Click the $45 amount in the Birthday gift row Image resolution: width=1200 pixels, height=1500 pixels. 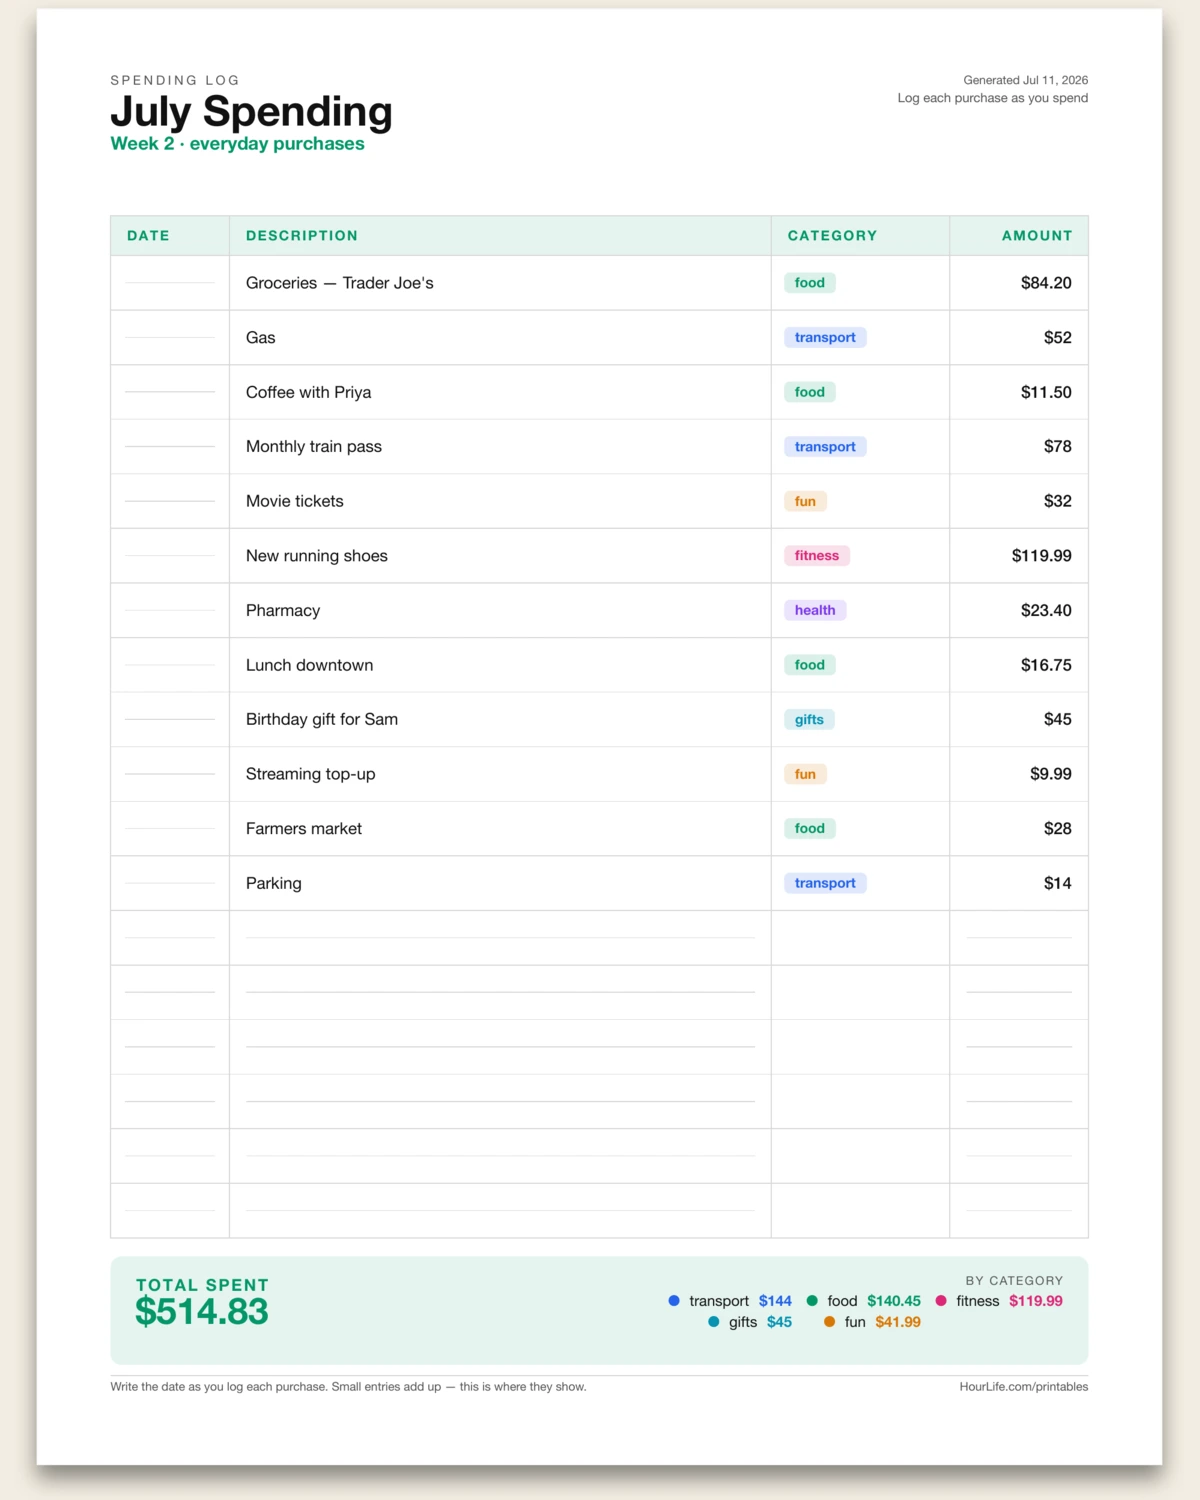(1058, 719)
